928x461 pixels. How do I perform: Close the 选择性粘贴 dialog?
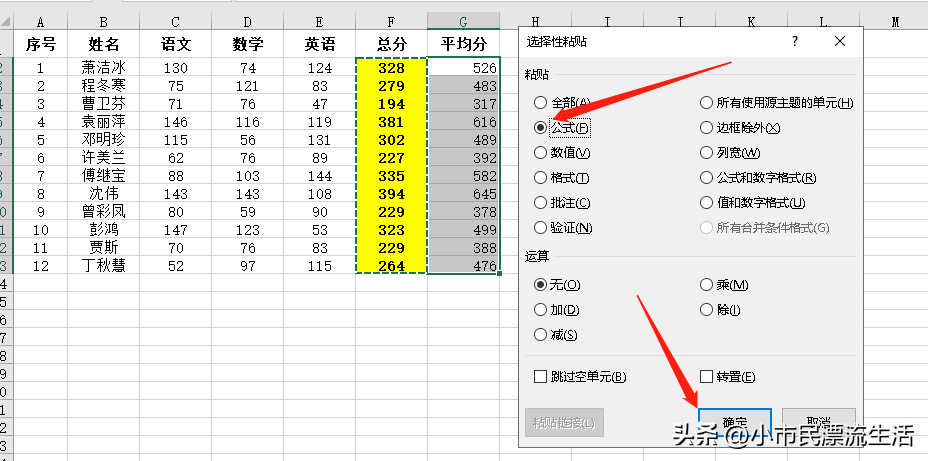840,41
